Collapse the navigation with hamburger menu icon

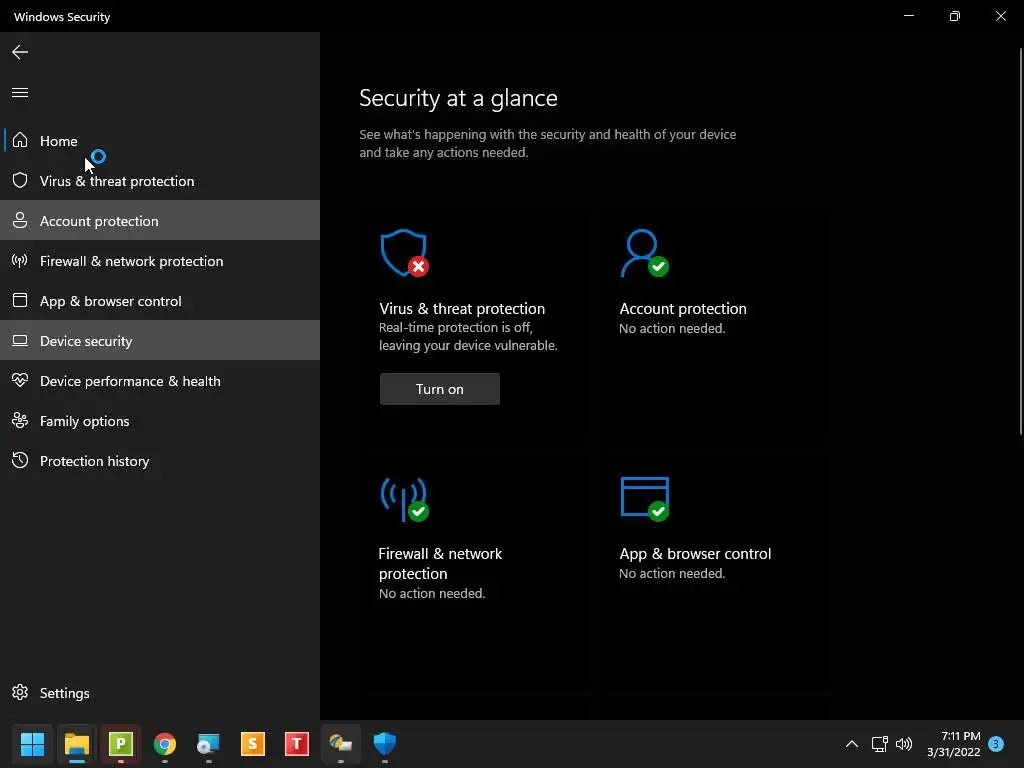20,93
